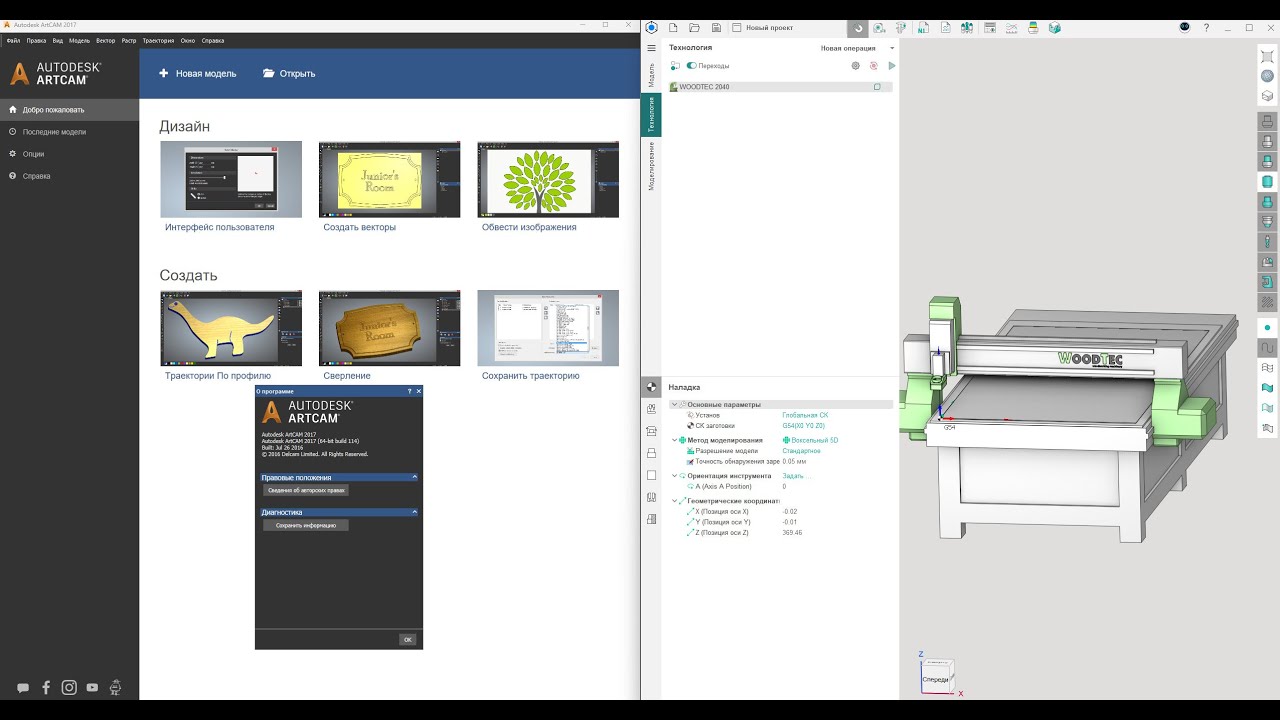1280x720 pixels.
Task: Click the Сохранить информацию button
Action: [x=306, y=525]
